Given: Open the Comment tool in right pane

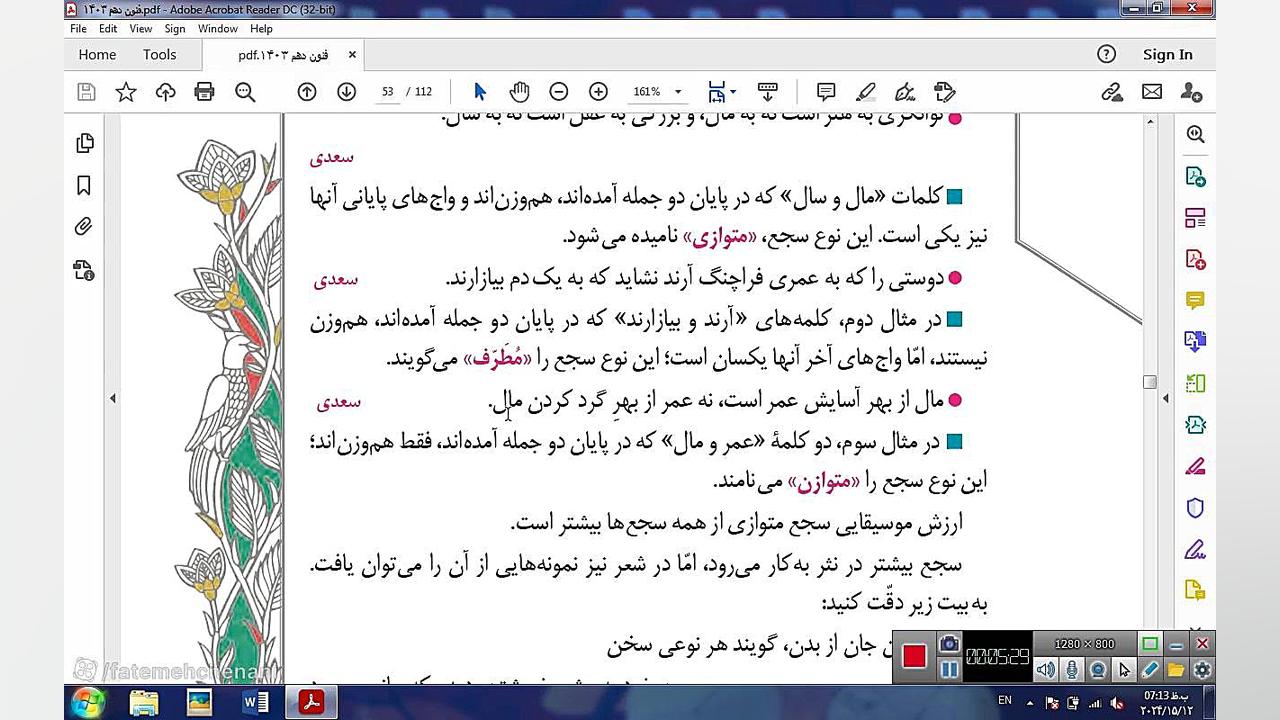Looking at the screenshot, I should [x=1195, y=300].
